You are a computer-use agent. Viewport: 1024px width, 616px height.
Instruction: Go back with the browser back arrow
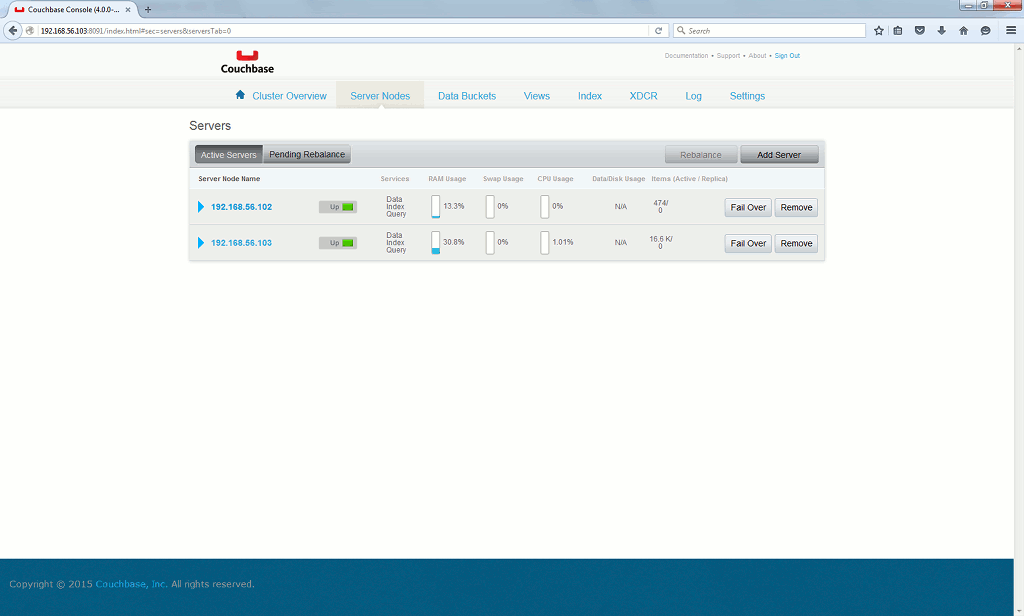13,31
